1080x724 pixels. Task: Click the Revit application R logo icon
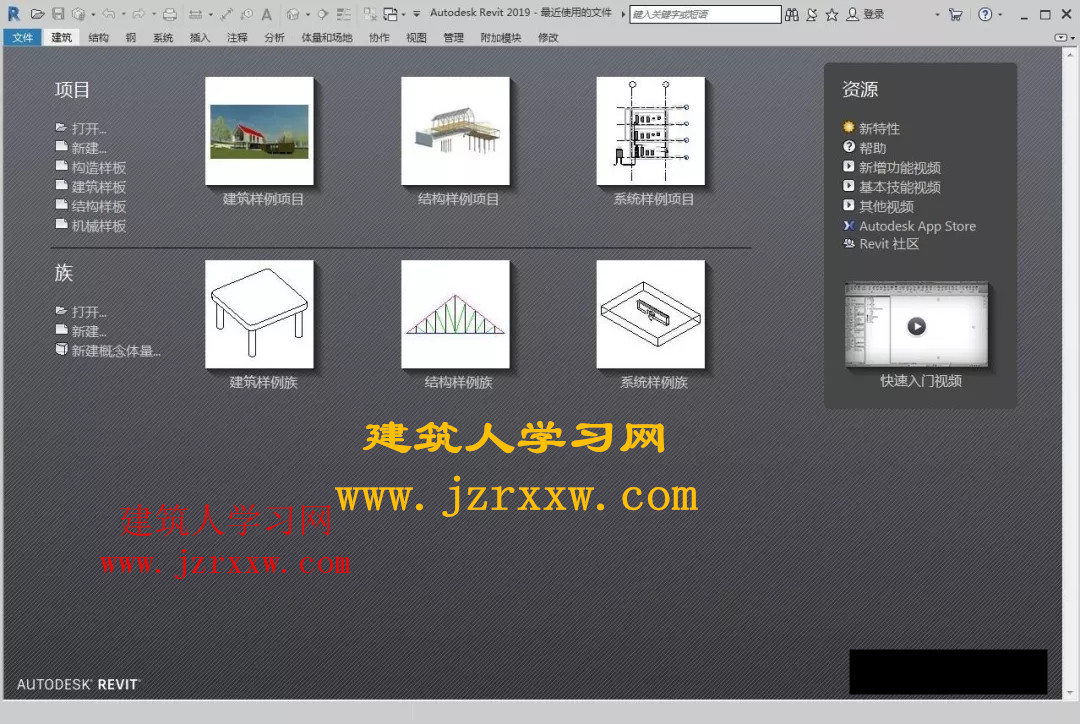[13, 14]
